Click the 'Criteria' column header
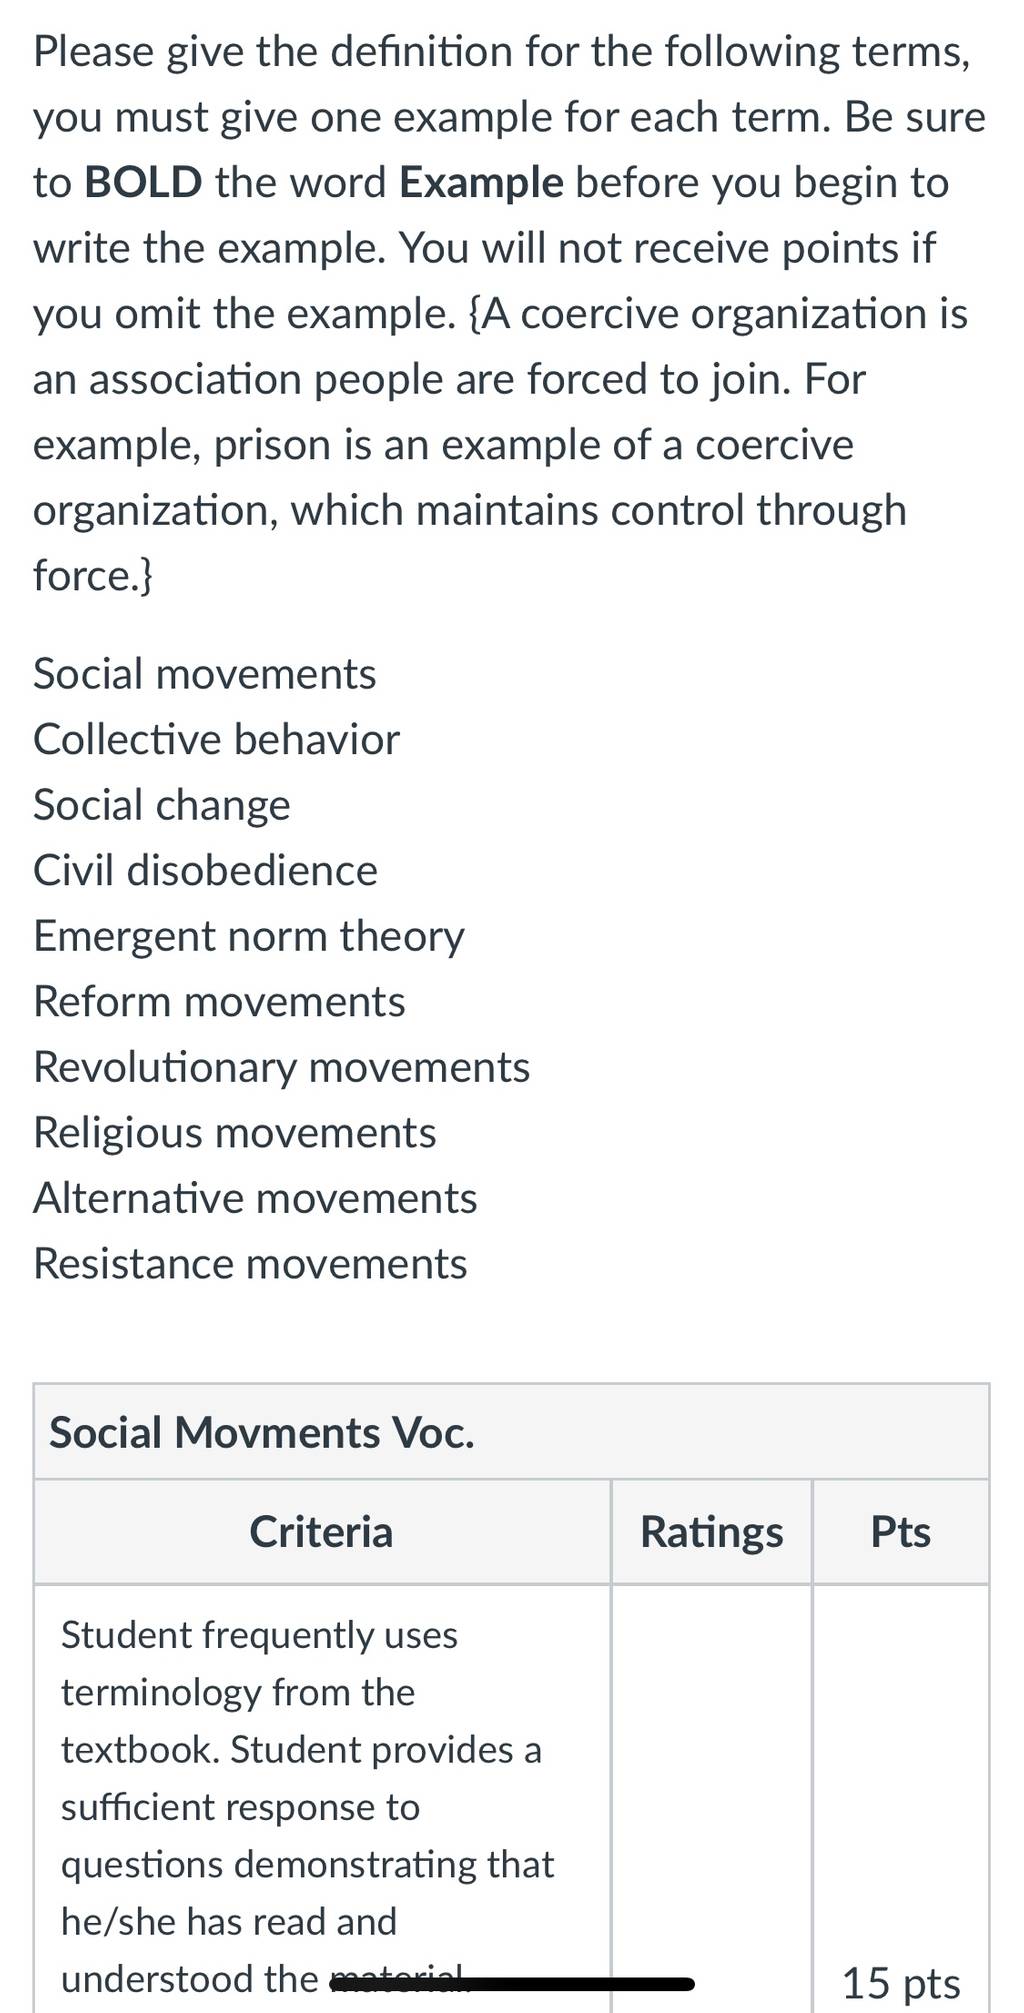 pyautogui.click(x=321, y=1532)
